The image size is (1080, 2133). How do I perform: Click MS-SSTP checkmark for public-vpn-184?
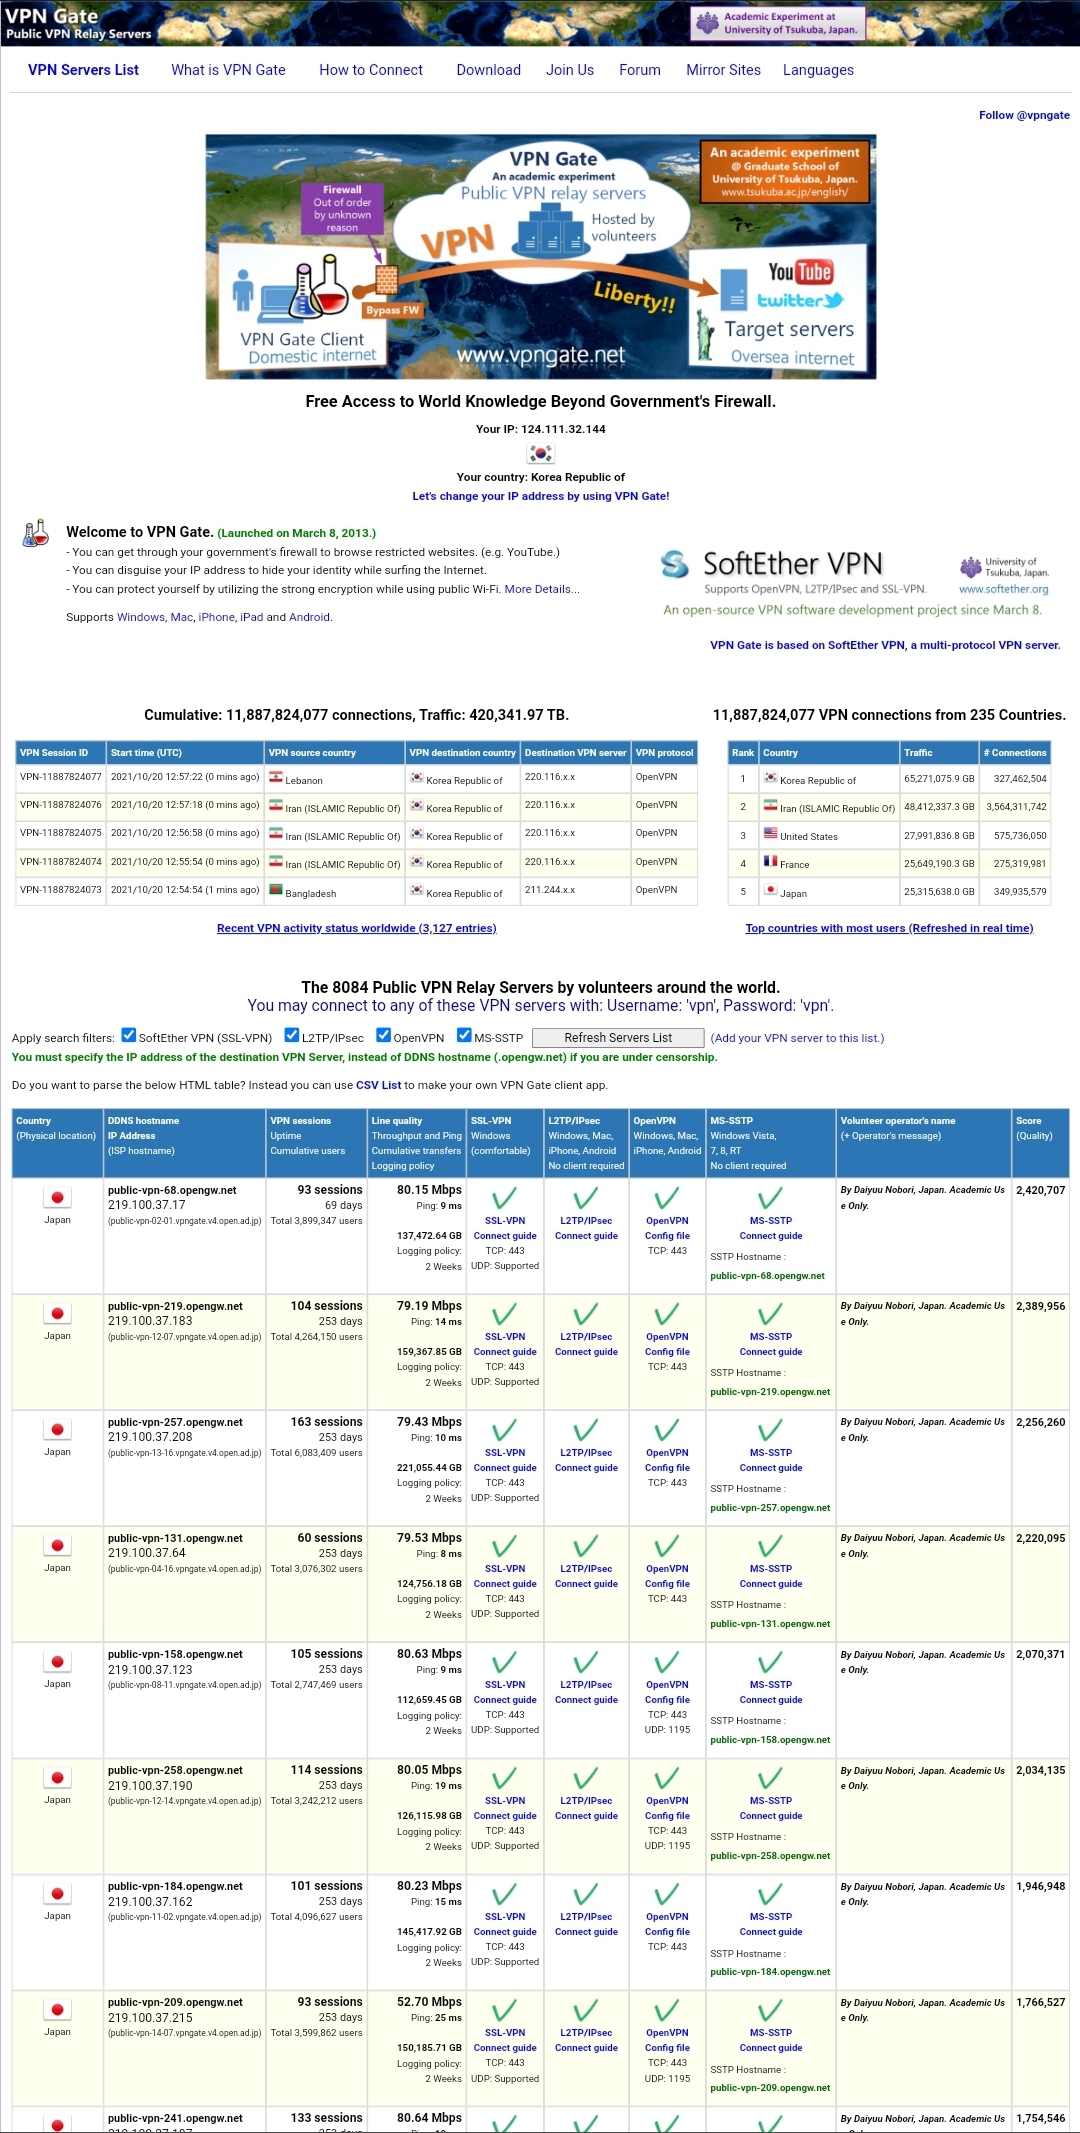pos(770,1894)
